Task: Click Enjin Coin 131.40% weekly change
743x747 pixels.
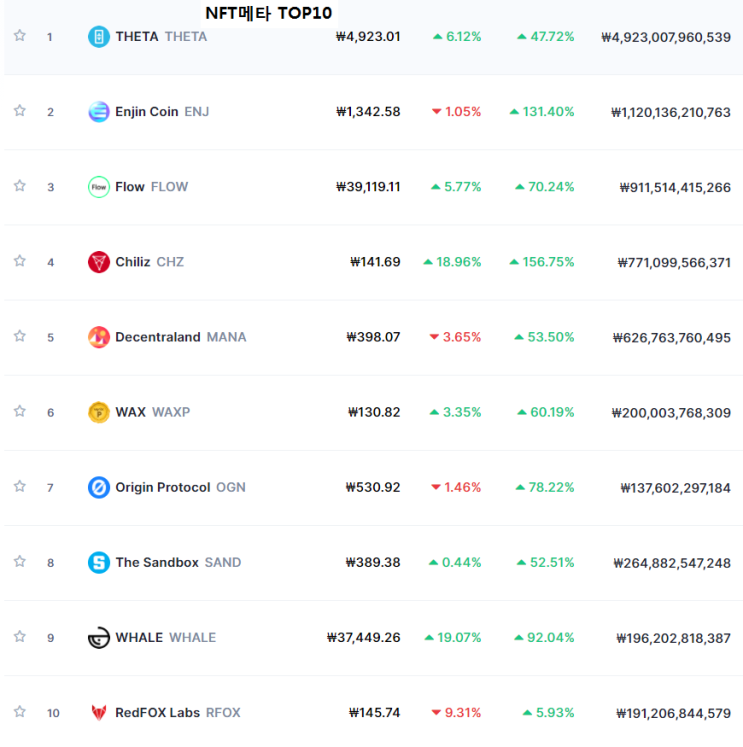Action: [542, 112]
